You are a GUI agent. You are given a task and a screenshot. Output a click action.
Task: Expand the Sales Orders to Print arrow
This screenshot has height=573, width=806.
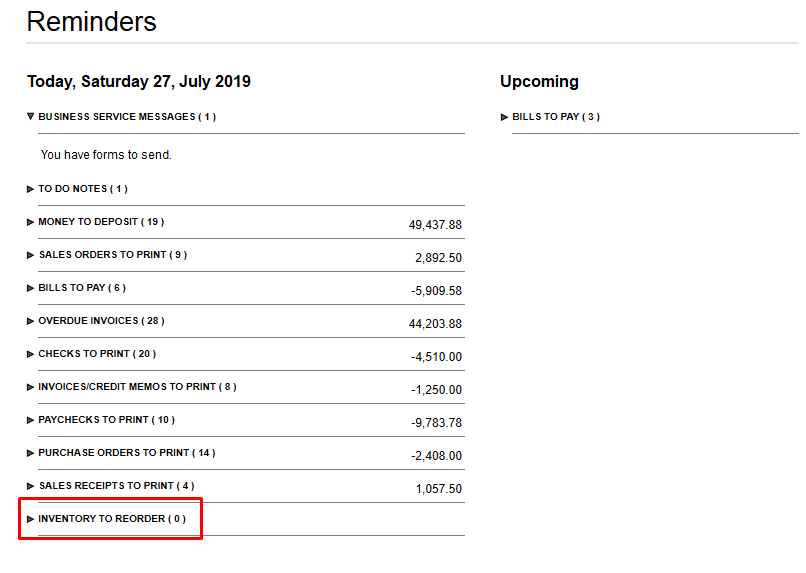point(31,255)
